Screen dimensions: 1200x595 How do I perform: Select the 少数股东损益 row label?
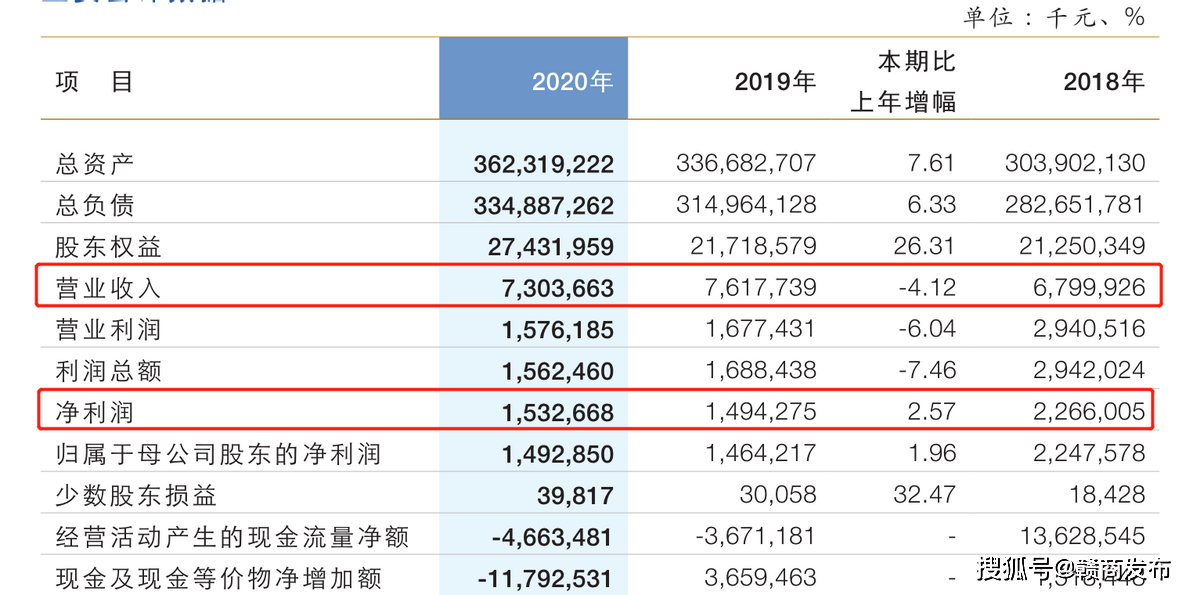tap(136, 495)
